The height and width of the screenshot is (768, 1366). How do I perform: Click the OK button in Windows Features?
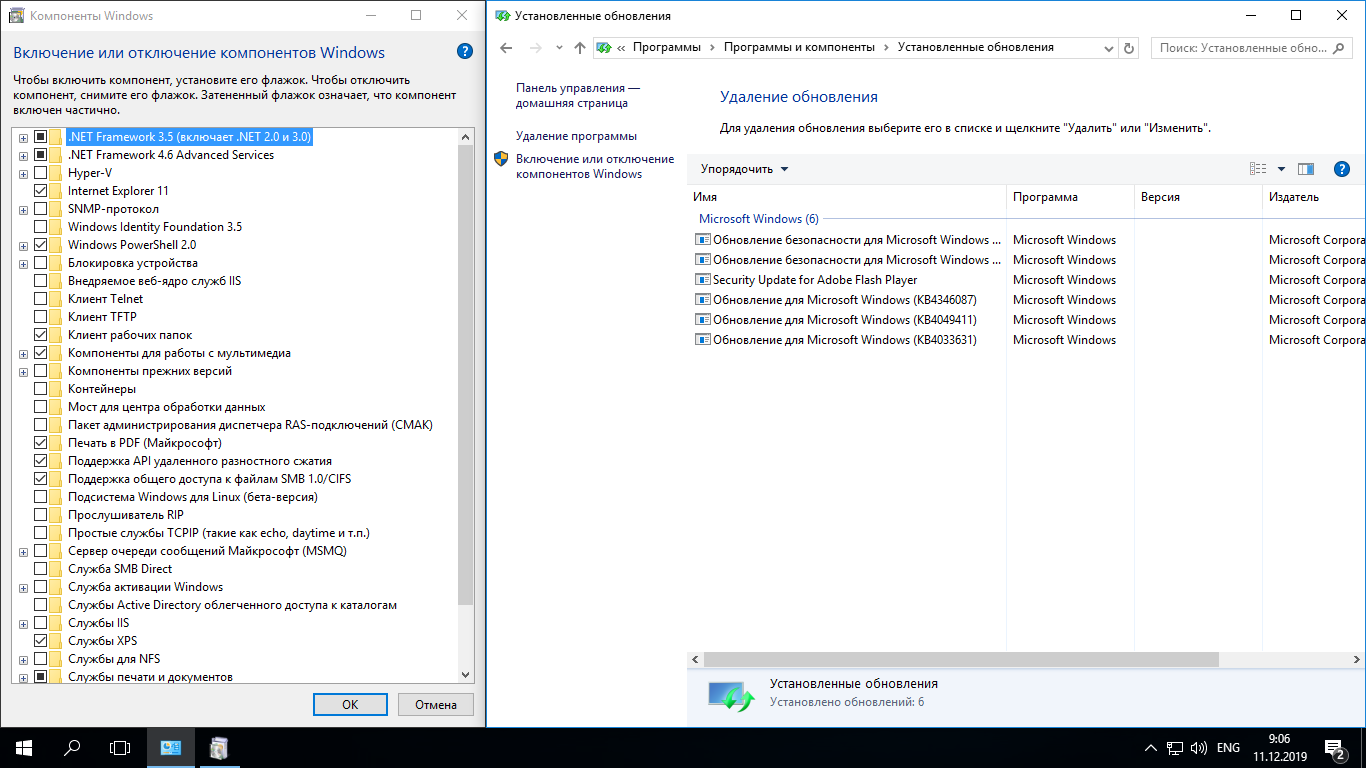point(350,704)
